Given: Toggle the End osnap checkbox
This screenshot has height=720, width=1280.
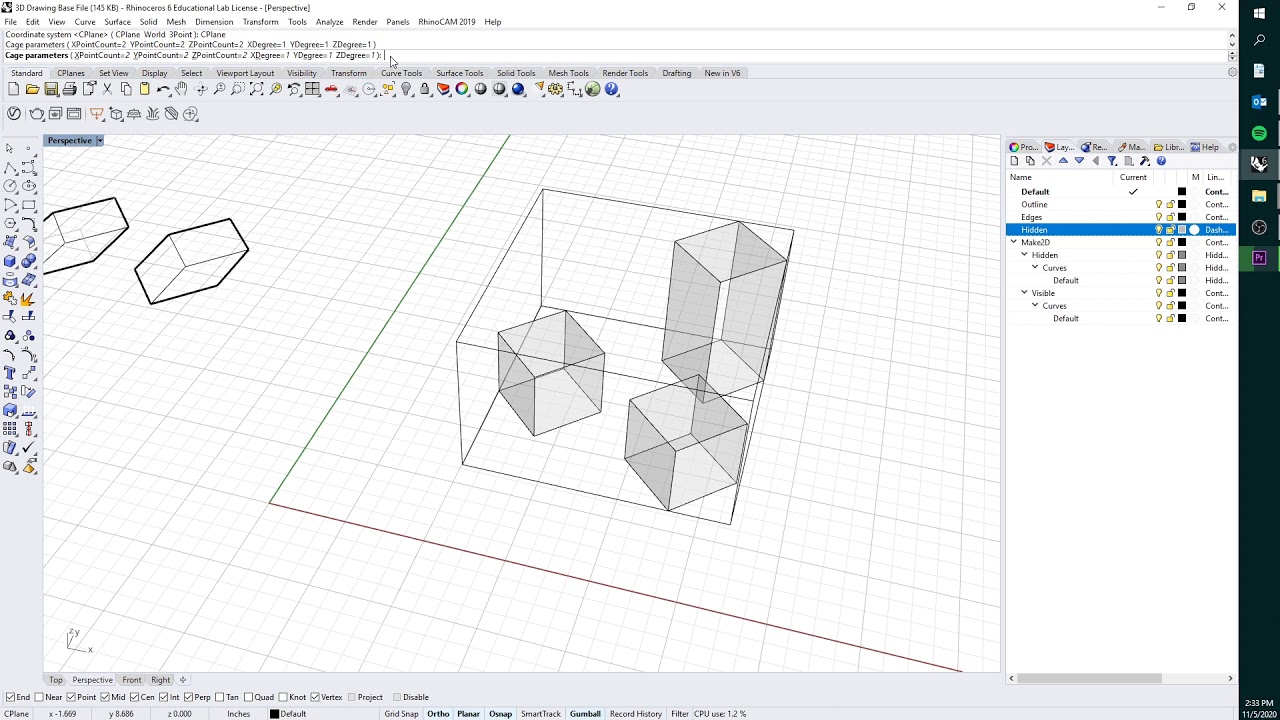Looking at the screenshot, I should click(10, 697).
